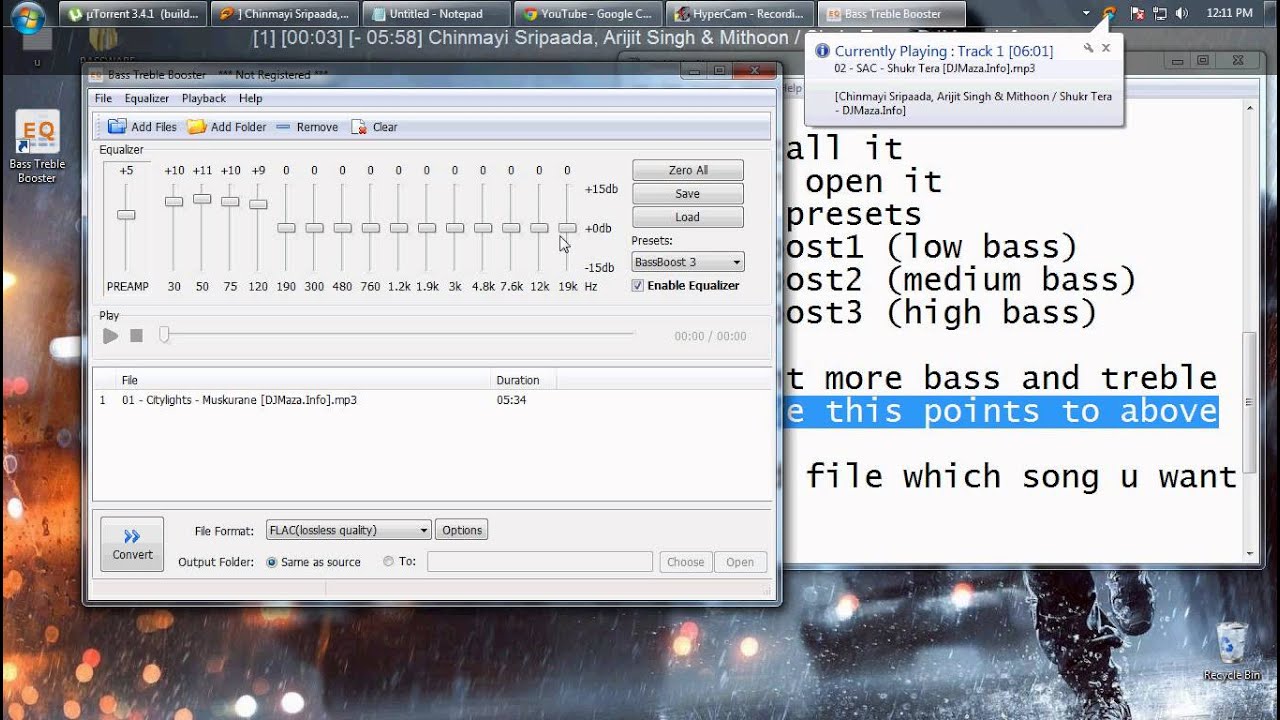Image resolution: width=1280 pixels, height=720 pixels.
Task: Open the Presets dropdown showing BassBoost 3
Action: point(688,262)
